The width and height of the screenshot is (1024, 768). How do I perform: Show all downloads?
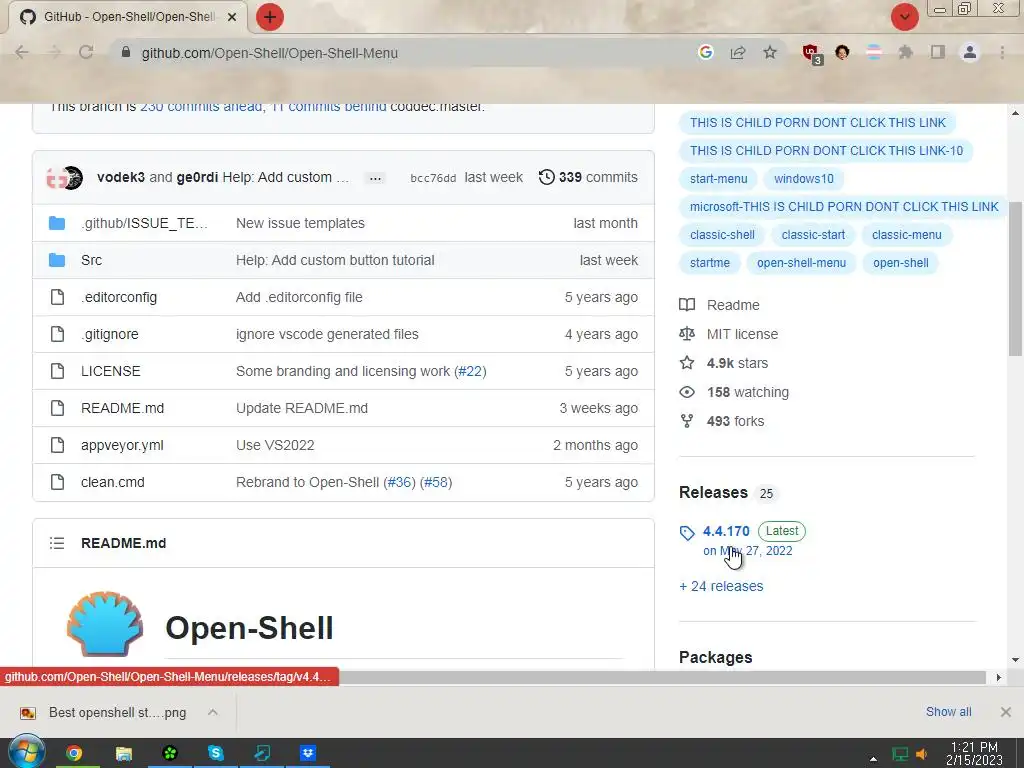tap(948, 712)
